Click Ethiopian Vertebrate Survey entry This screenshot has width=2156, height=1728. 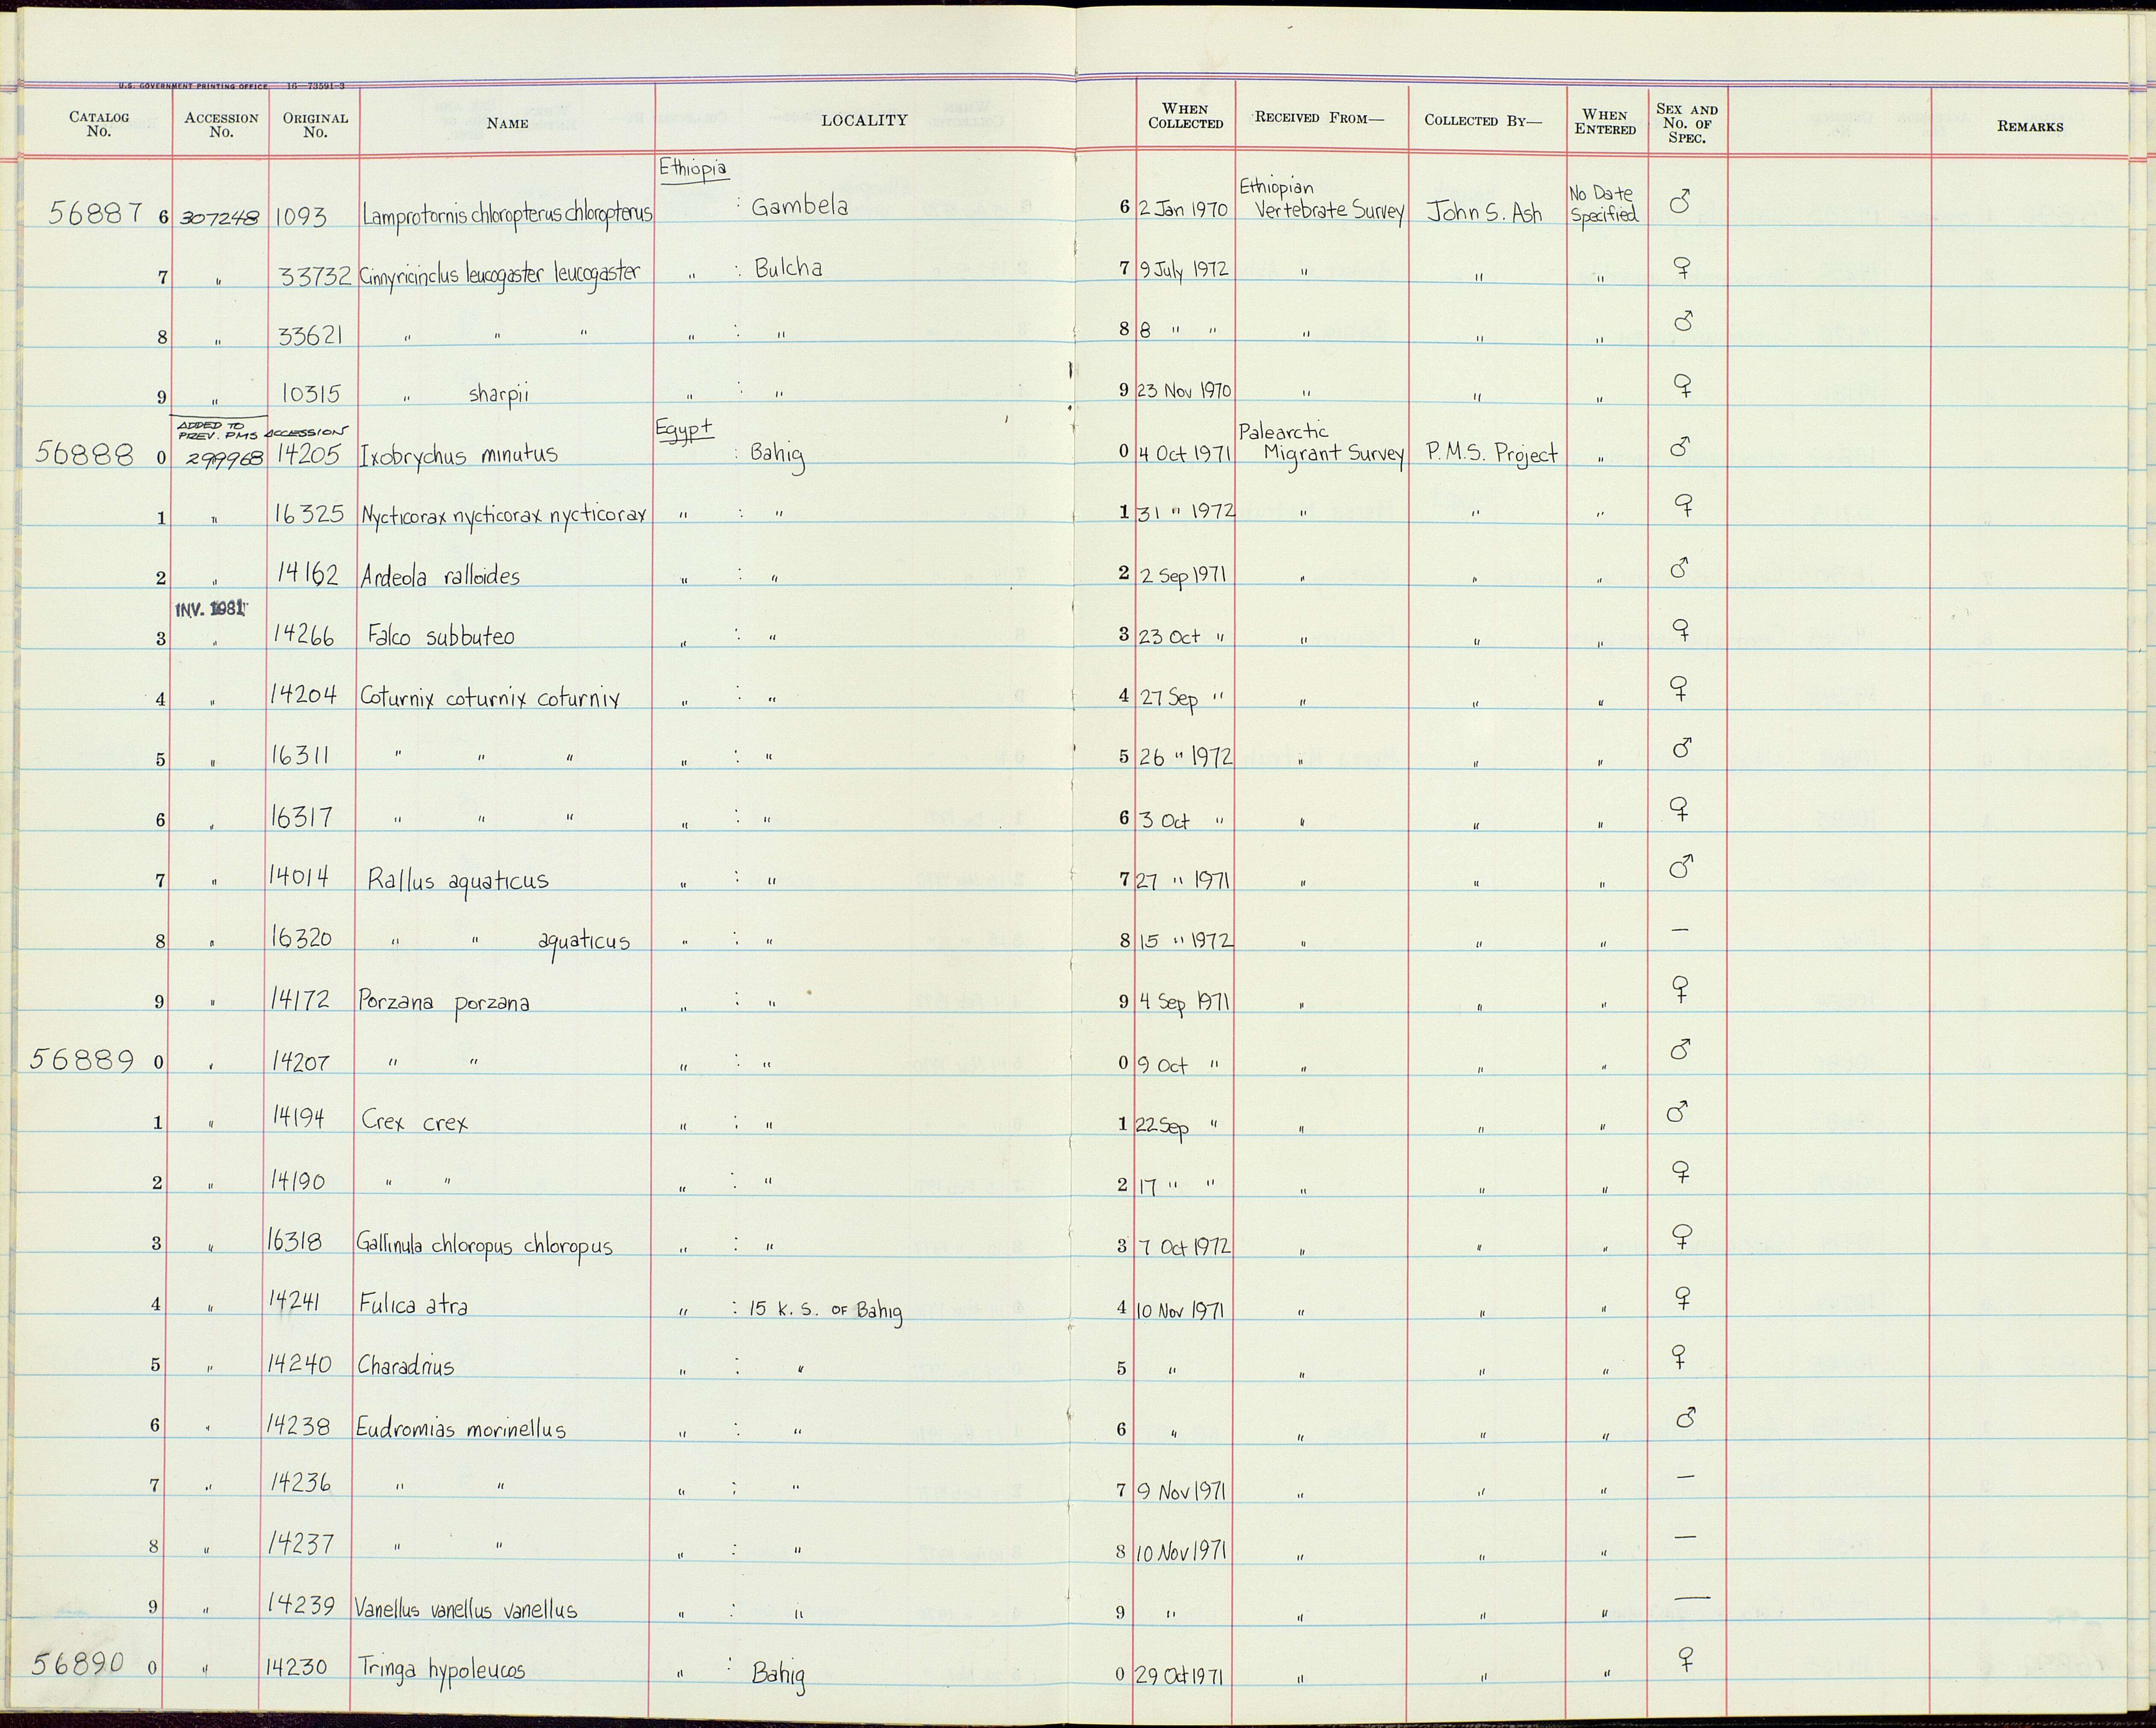pyautogui.click(x=1321, y=200)
